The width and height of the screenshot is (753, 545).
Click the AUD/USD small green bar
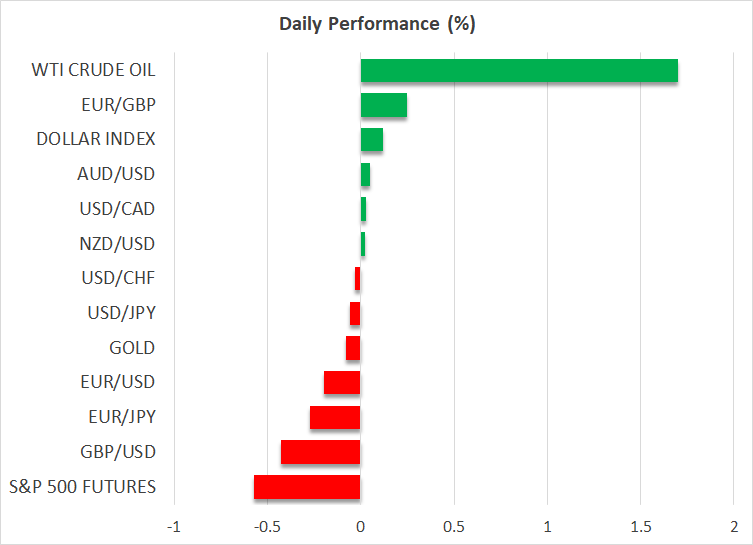click(x=365, y=175)
